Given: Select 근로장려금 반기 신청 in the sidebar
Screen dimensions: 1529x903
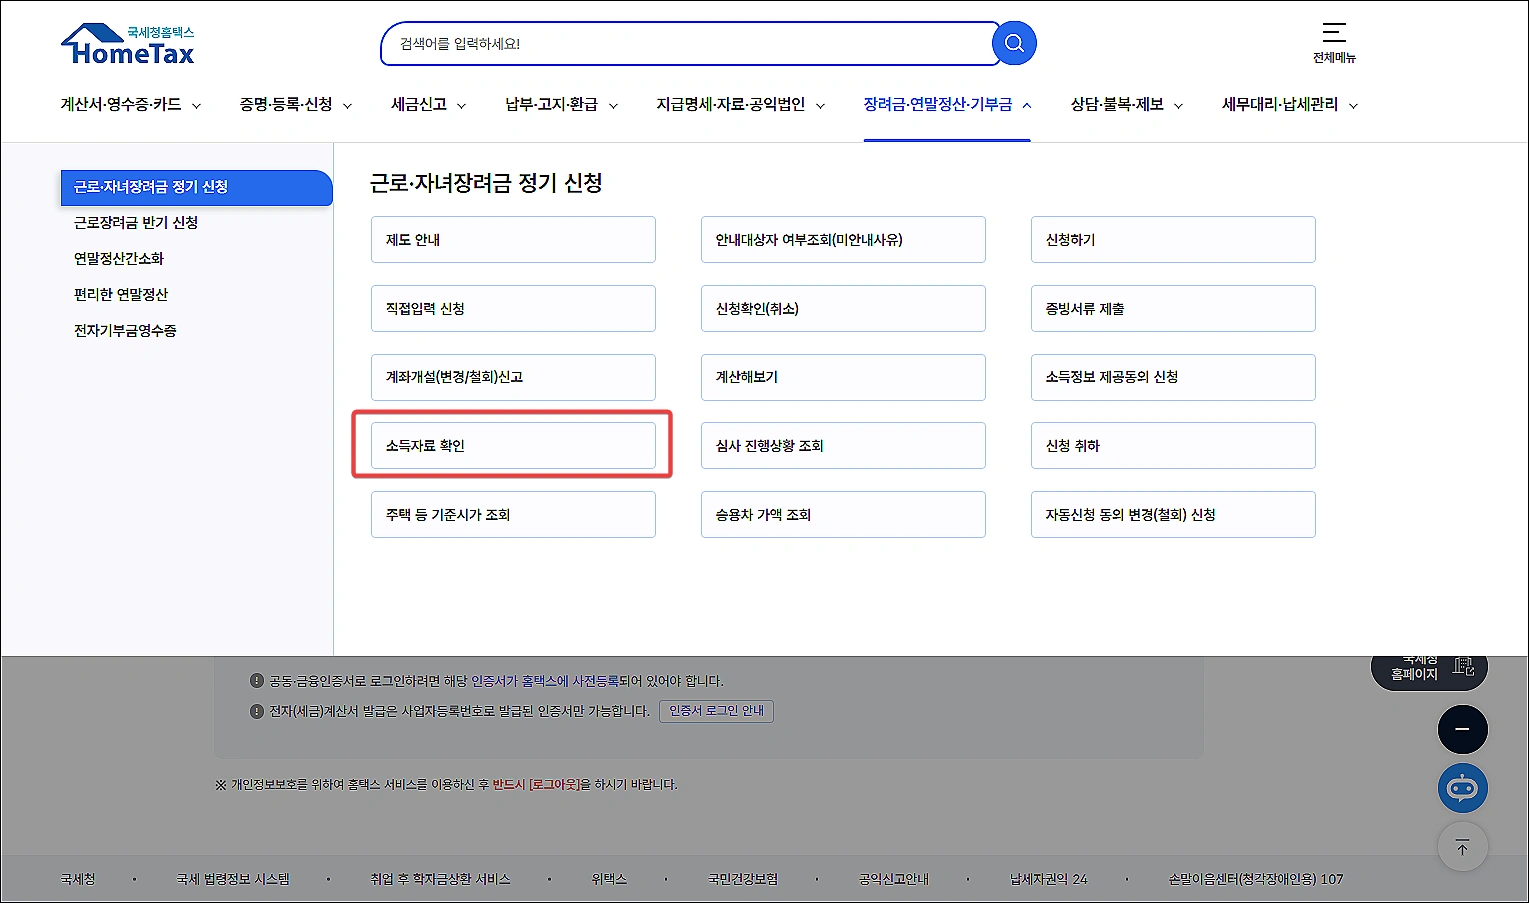Looking at the screenshot, I should point(136,223).
